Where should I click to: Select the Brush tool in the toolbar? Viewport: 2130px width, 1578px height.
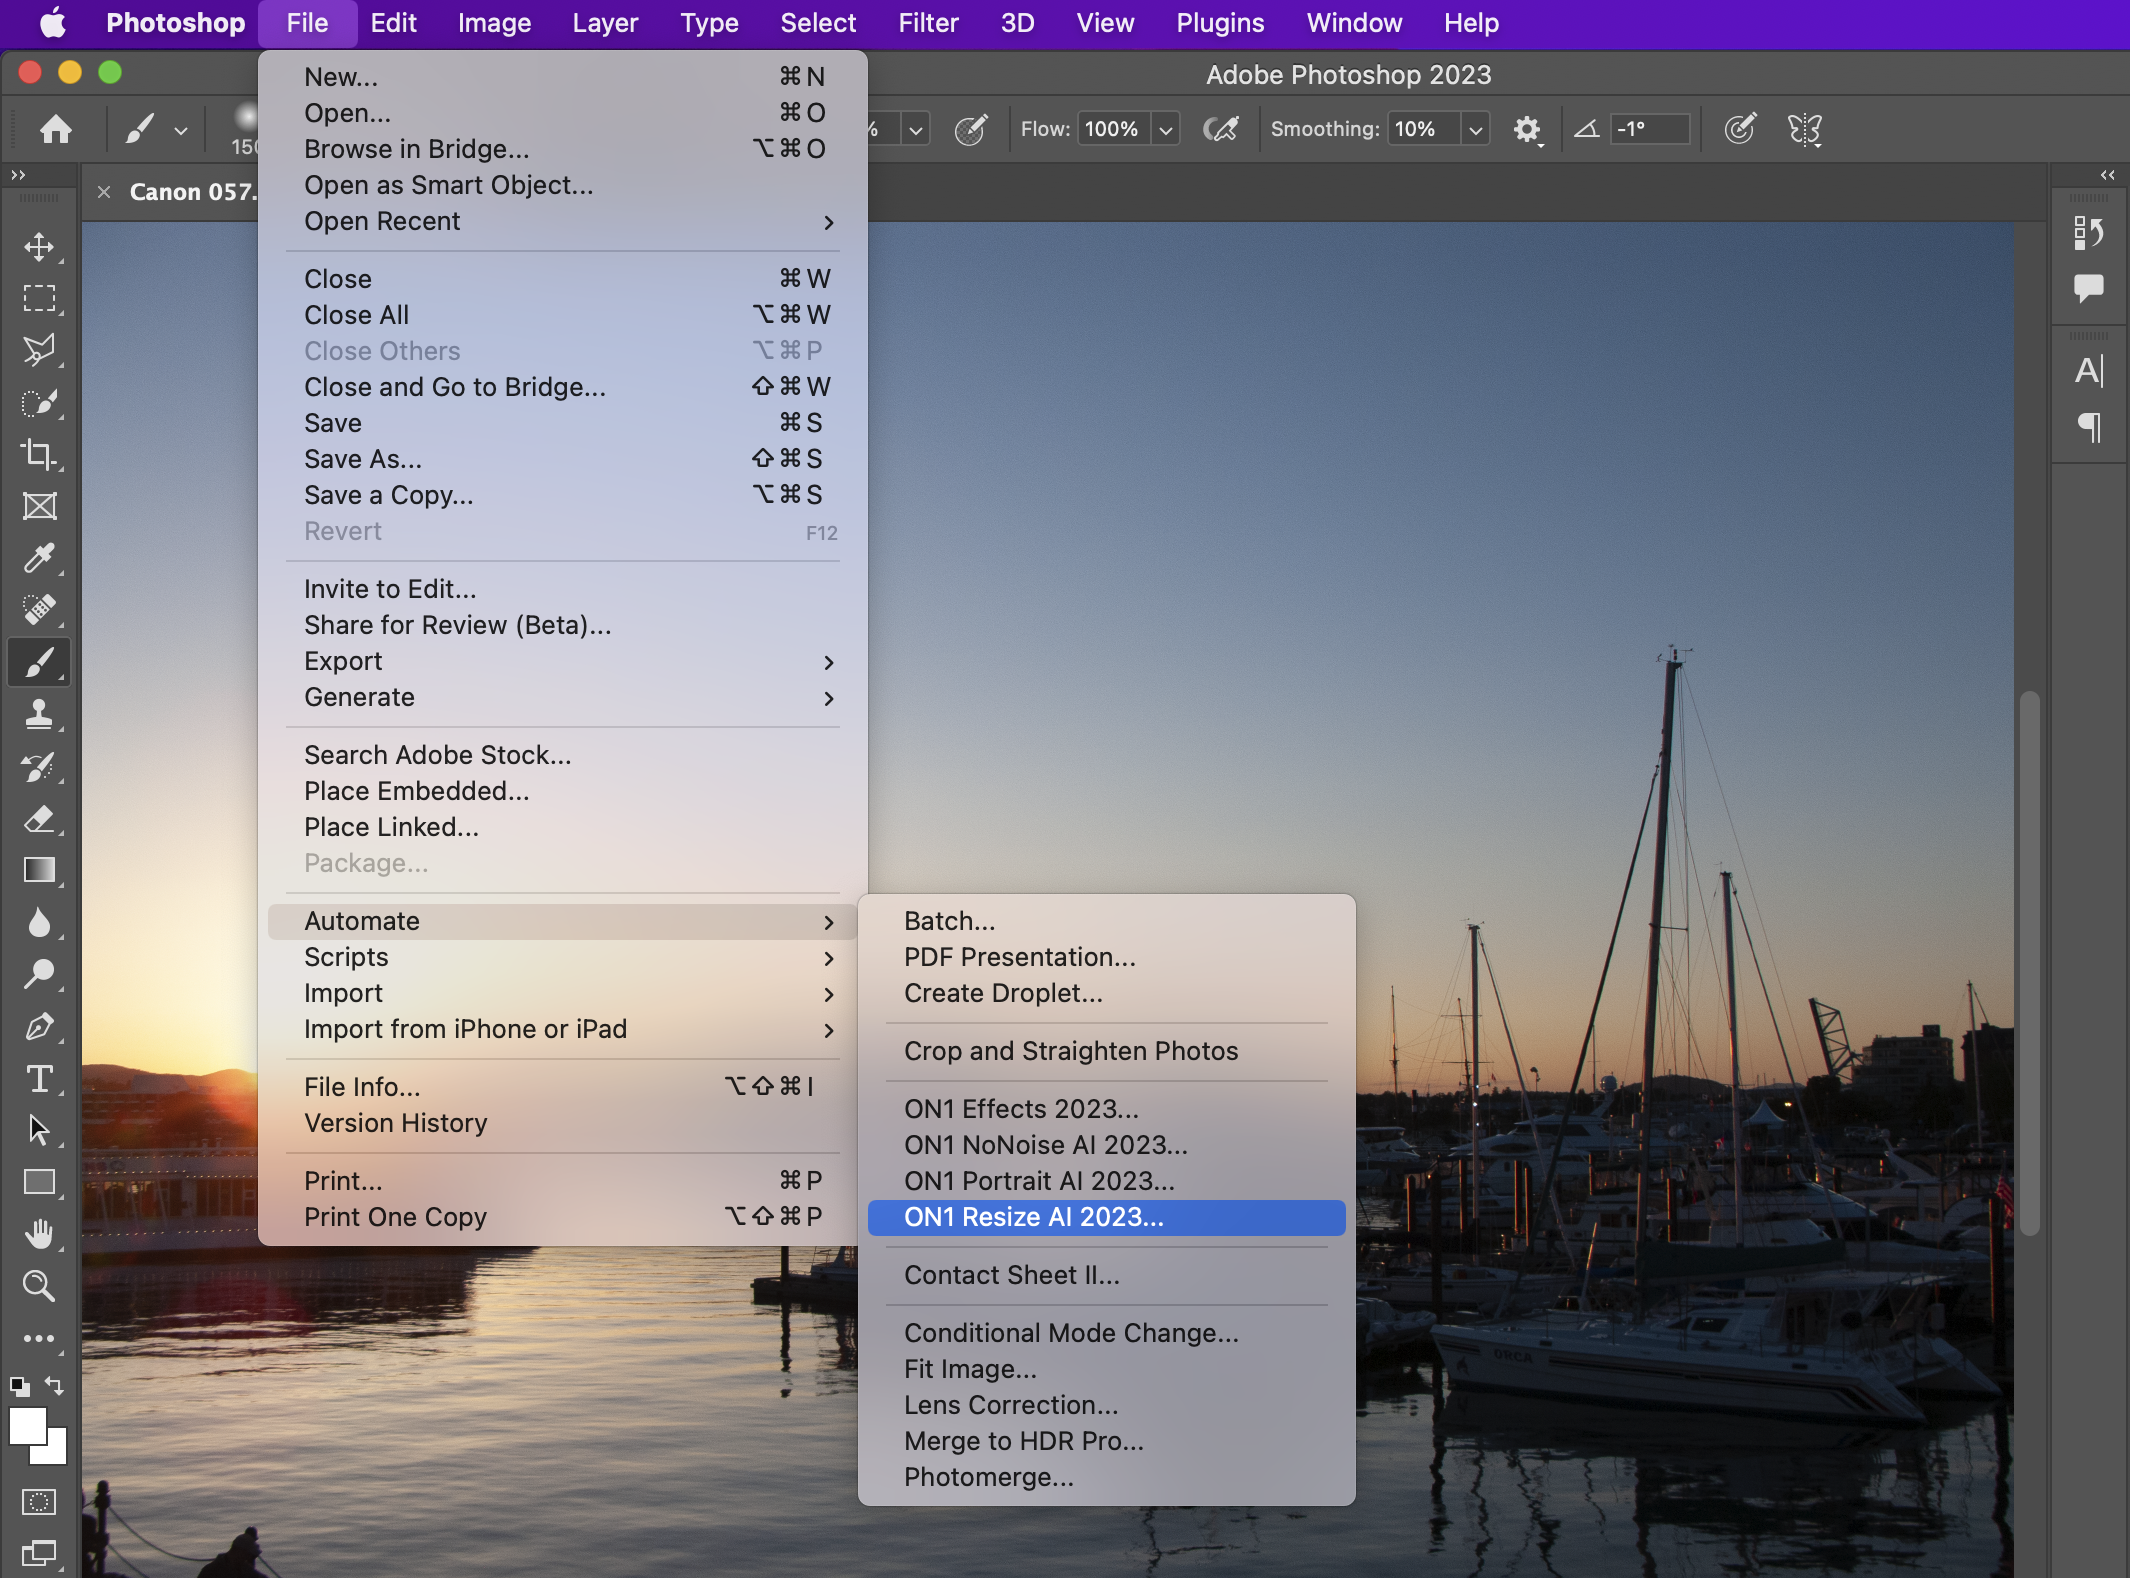(x=39, y=662)
